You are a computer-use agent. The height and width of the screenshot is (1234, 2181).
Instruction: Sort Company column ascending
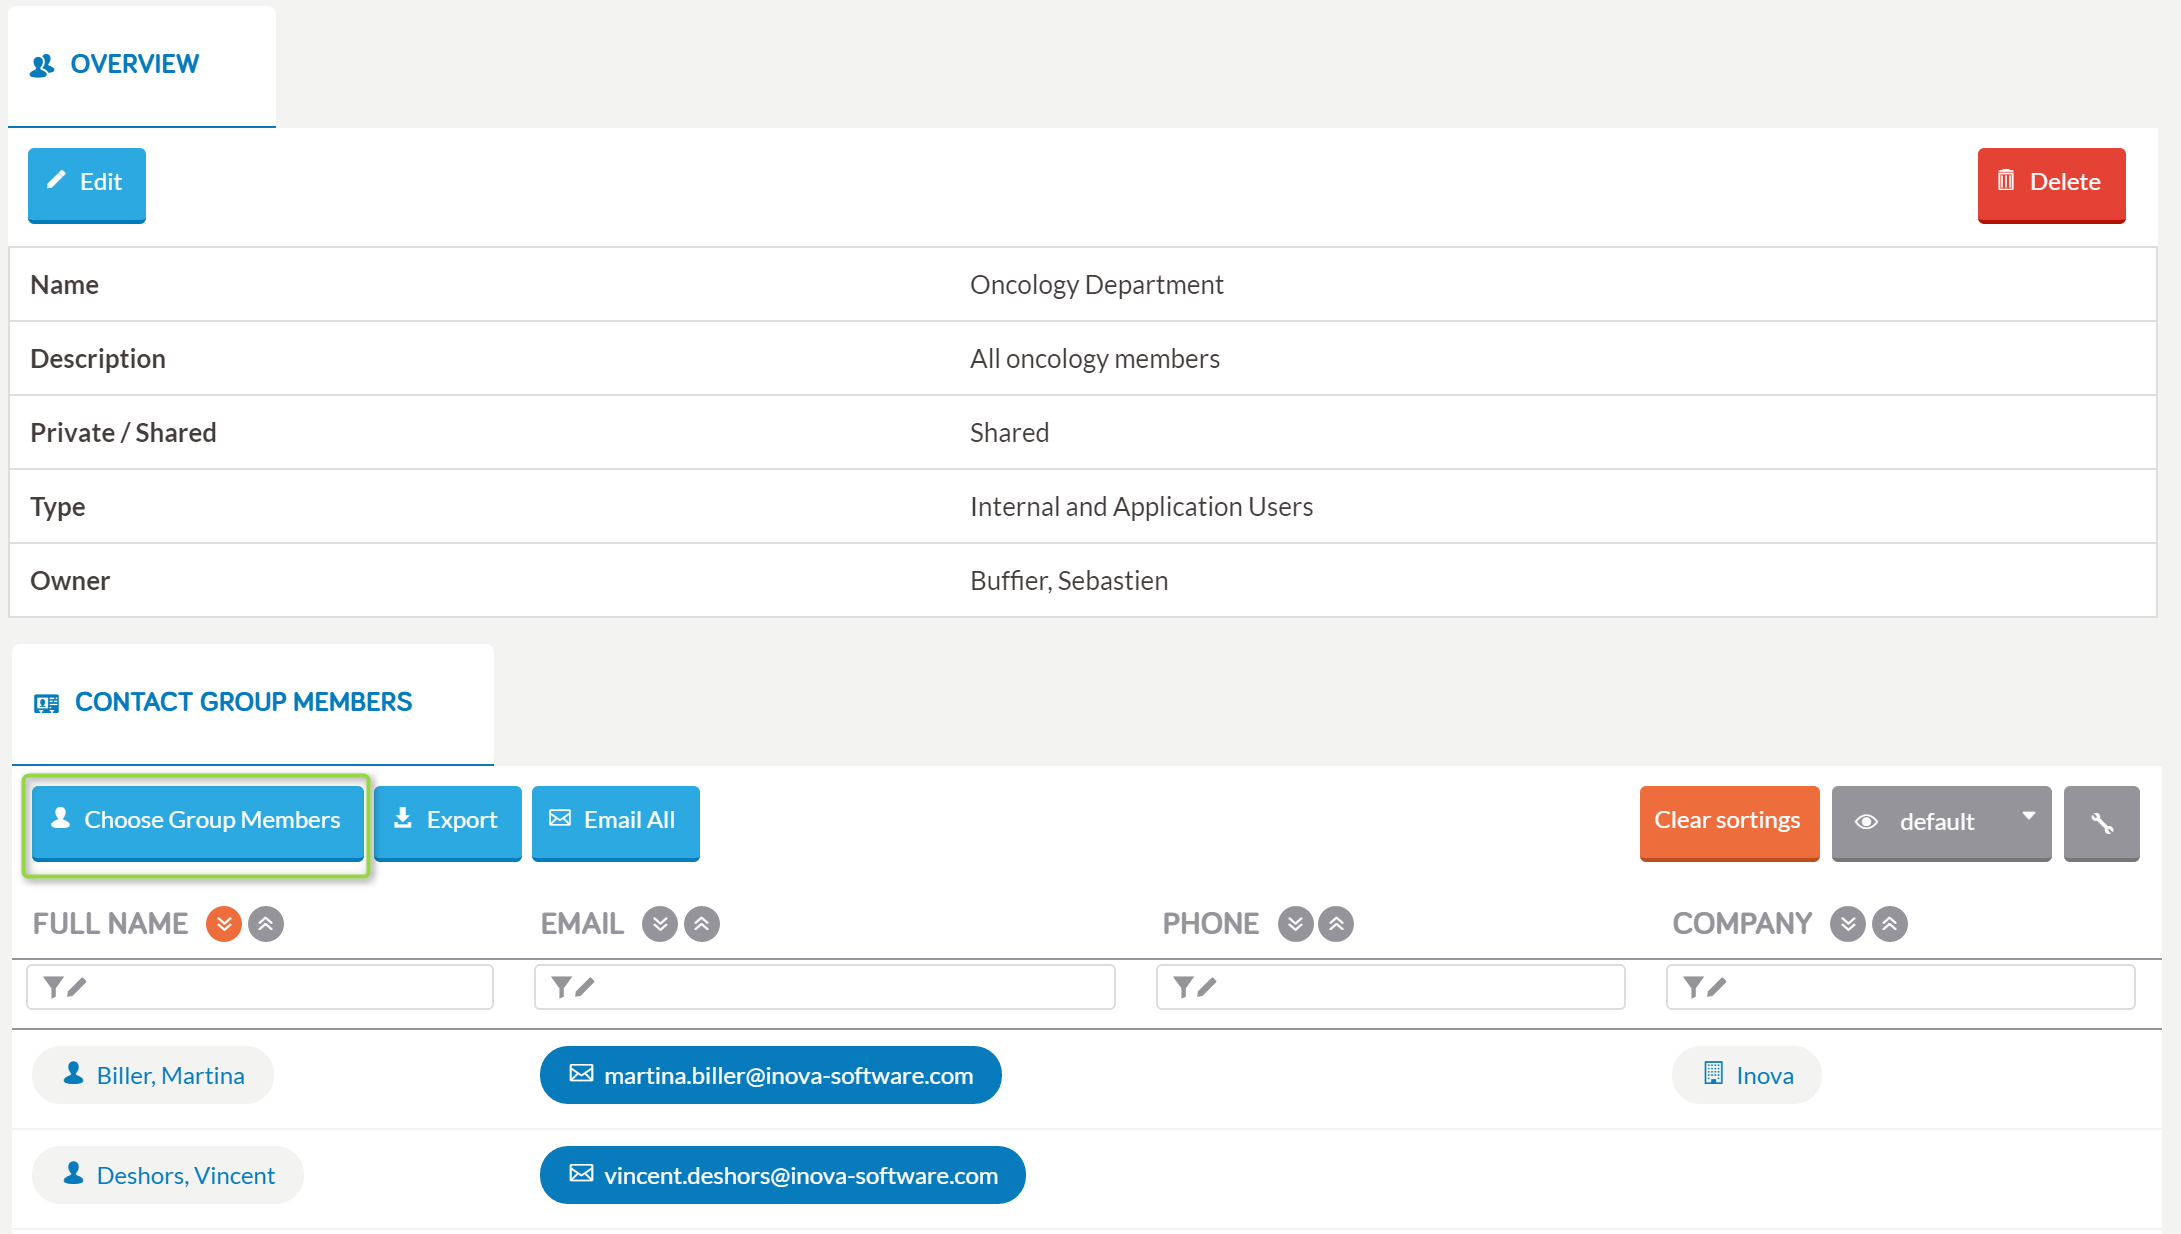(1890, 924)
